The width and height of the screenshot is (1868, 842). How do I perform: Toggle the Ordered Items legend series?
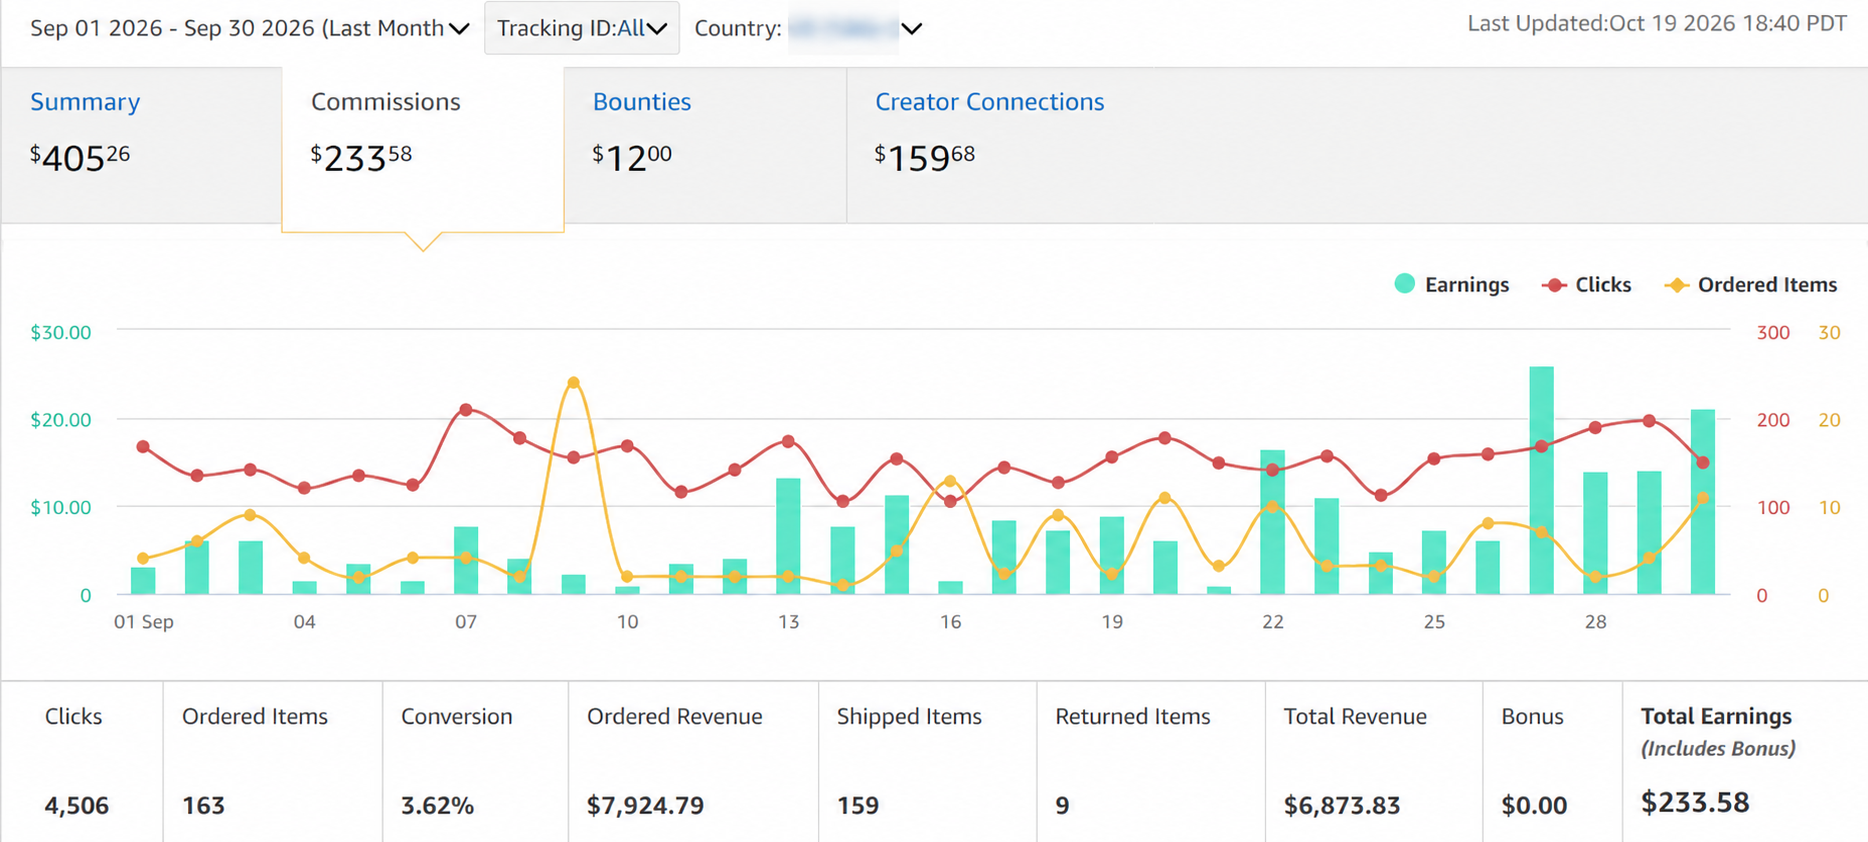tap(1751, 285)
